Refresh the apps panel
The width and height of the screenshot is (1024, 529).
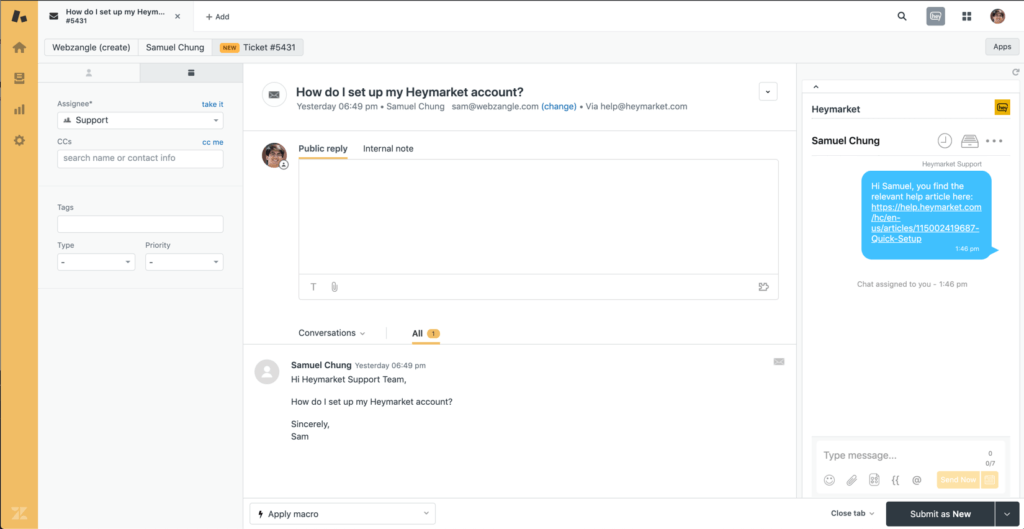1015,72
